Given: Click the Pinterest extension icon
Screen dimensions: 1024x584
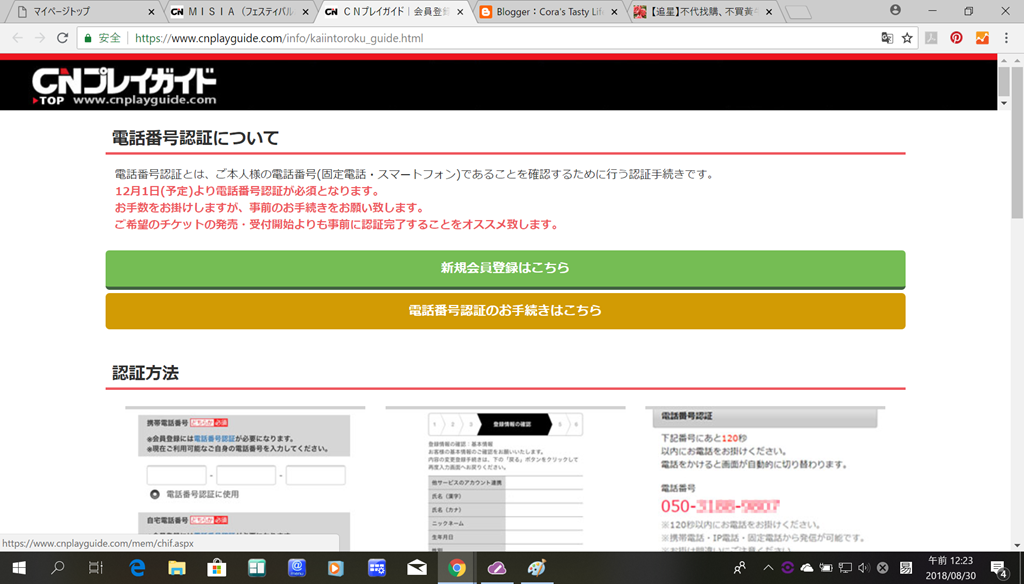Looking at the screenshot, I should tap(956, 38).
